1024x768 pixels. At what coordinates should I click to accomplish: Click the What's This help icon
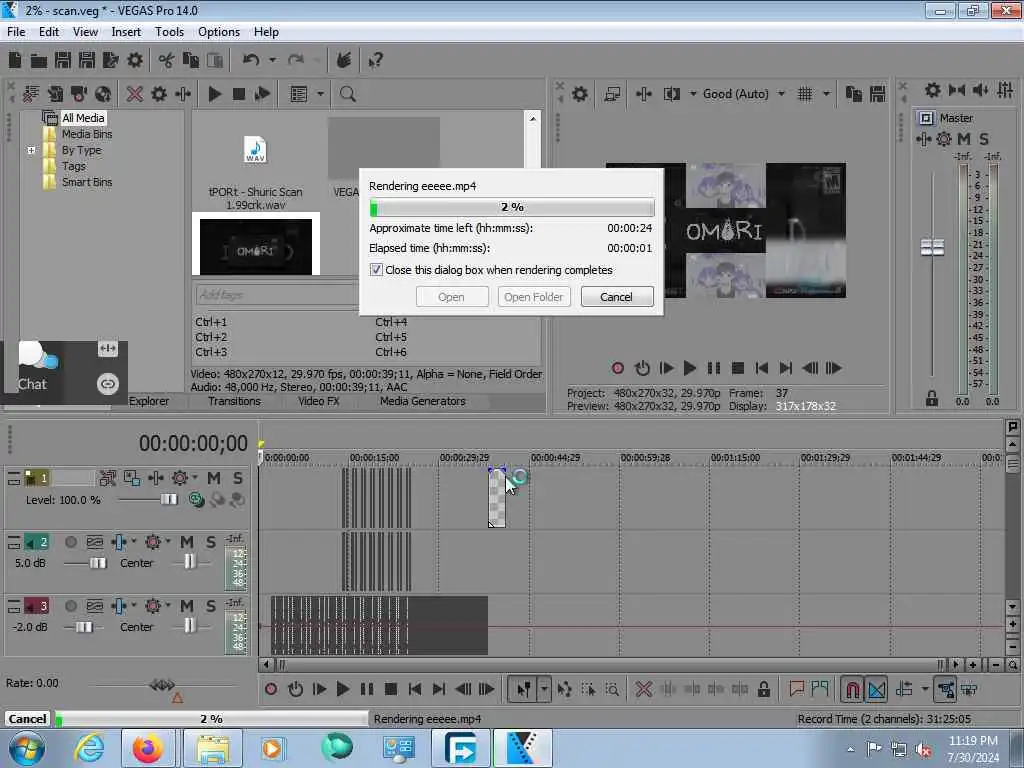[376, 61]
